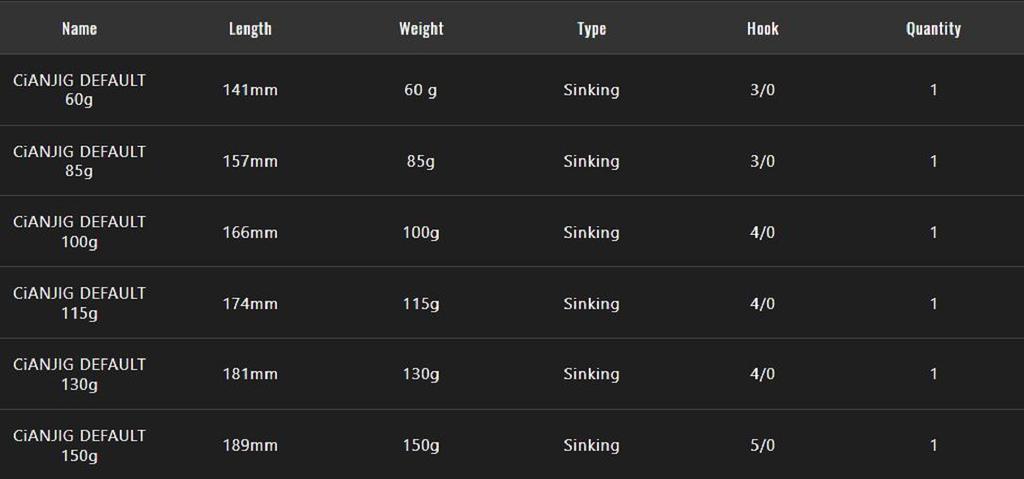
Task: Click quantity 1 in the 130g row
Action: (x=933, y=374)
